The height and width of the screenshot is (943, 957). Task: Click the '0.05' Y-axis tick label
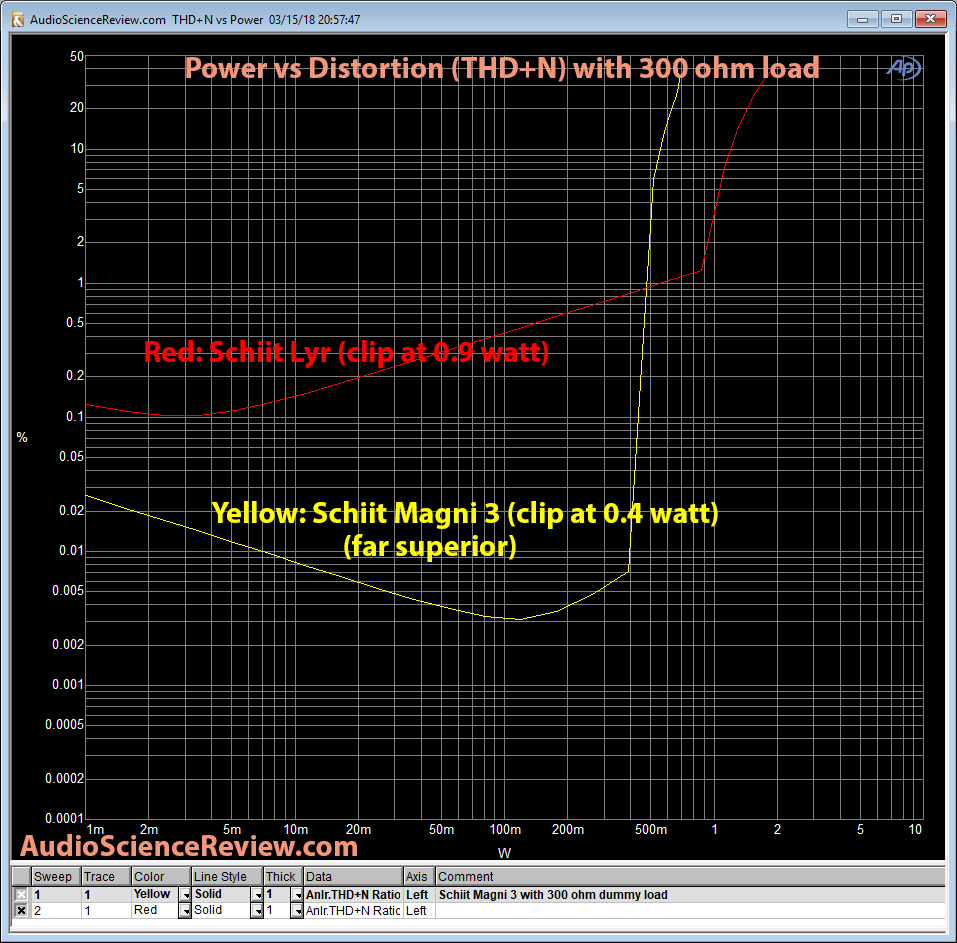pos(71,457)
